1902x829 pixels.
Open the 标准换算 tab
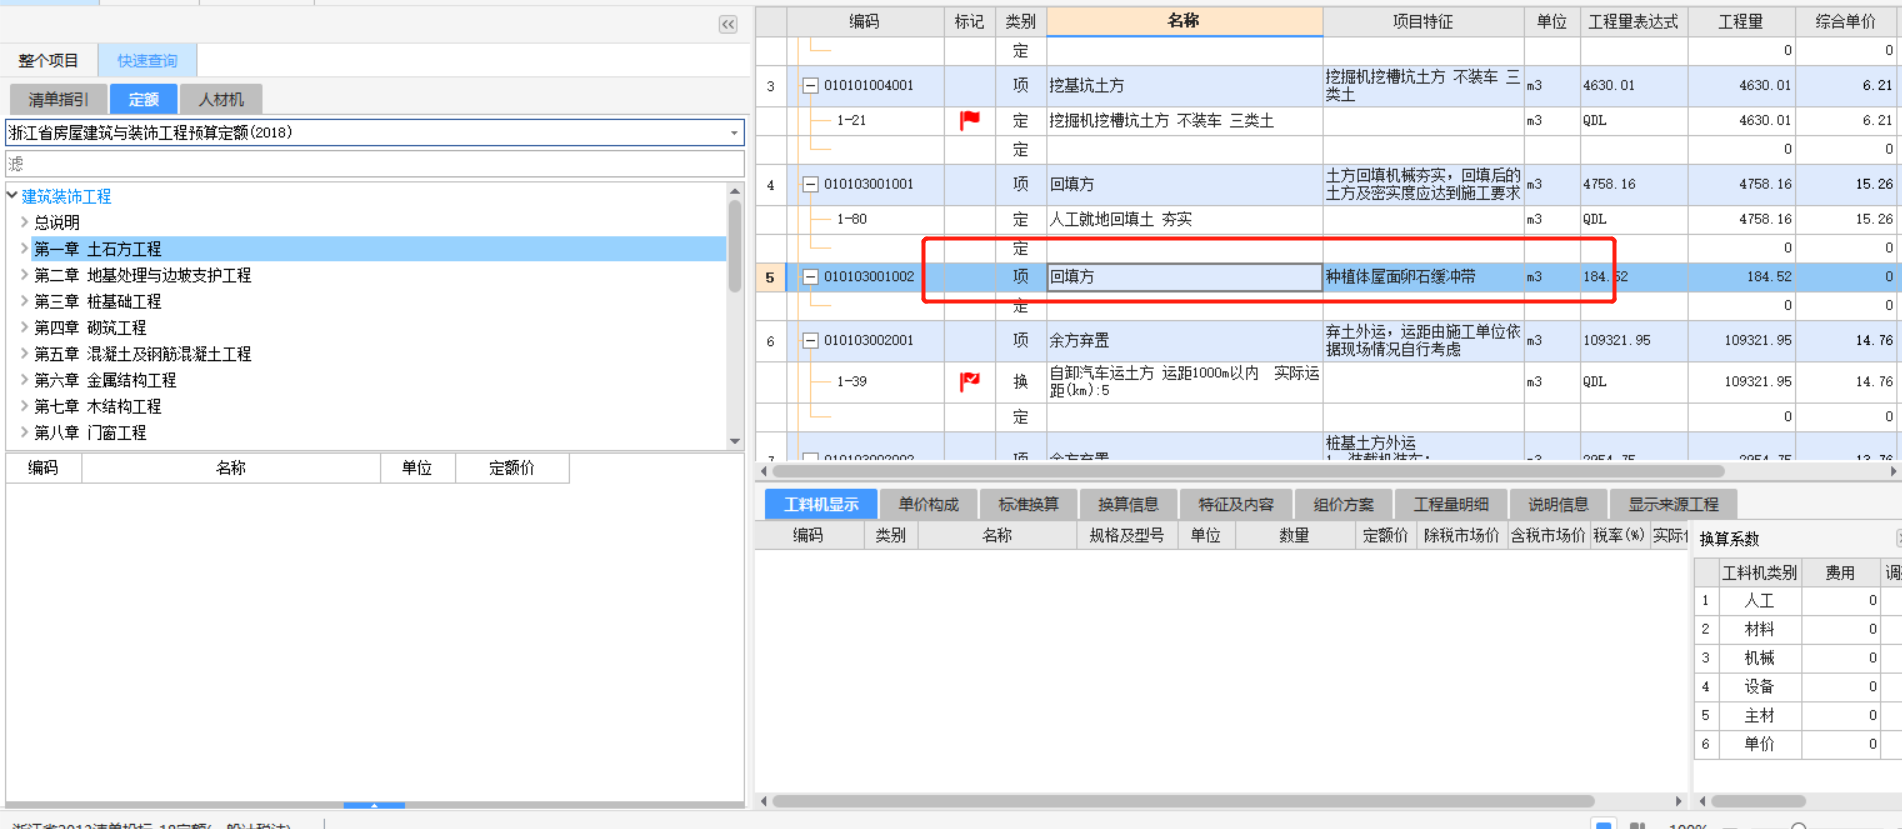click(x=1028, y=504)
